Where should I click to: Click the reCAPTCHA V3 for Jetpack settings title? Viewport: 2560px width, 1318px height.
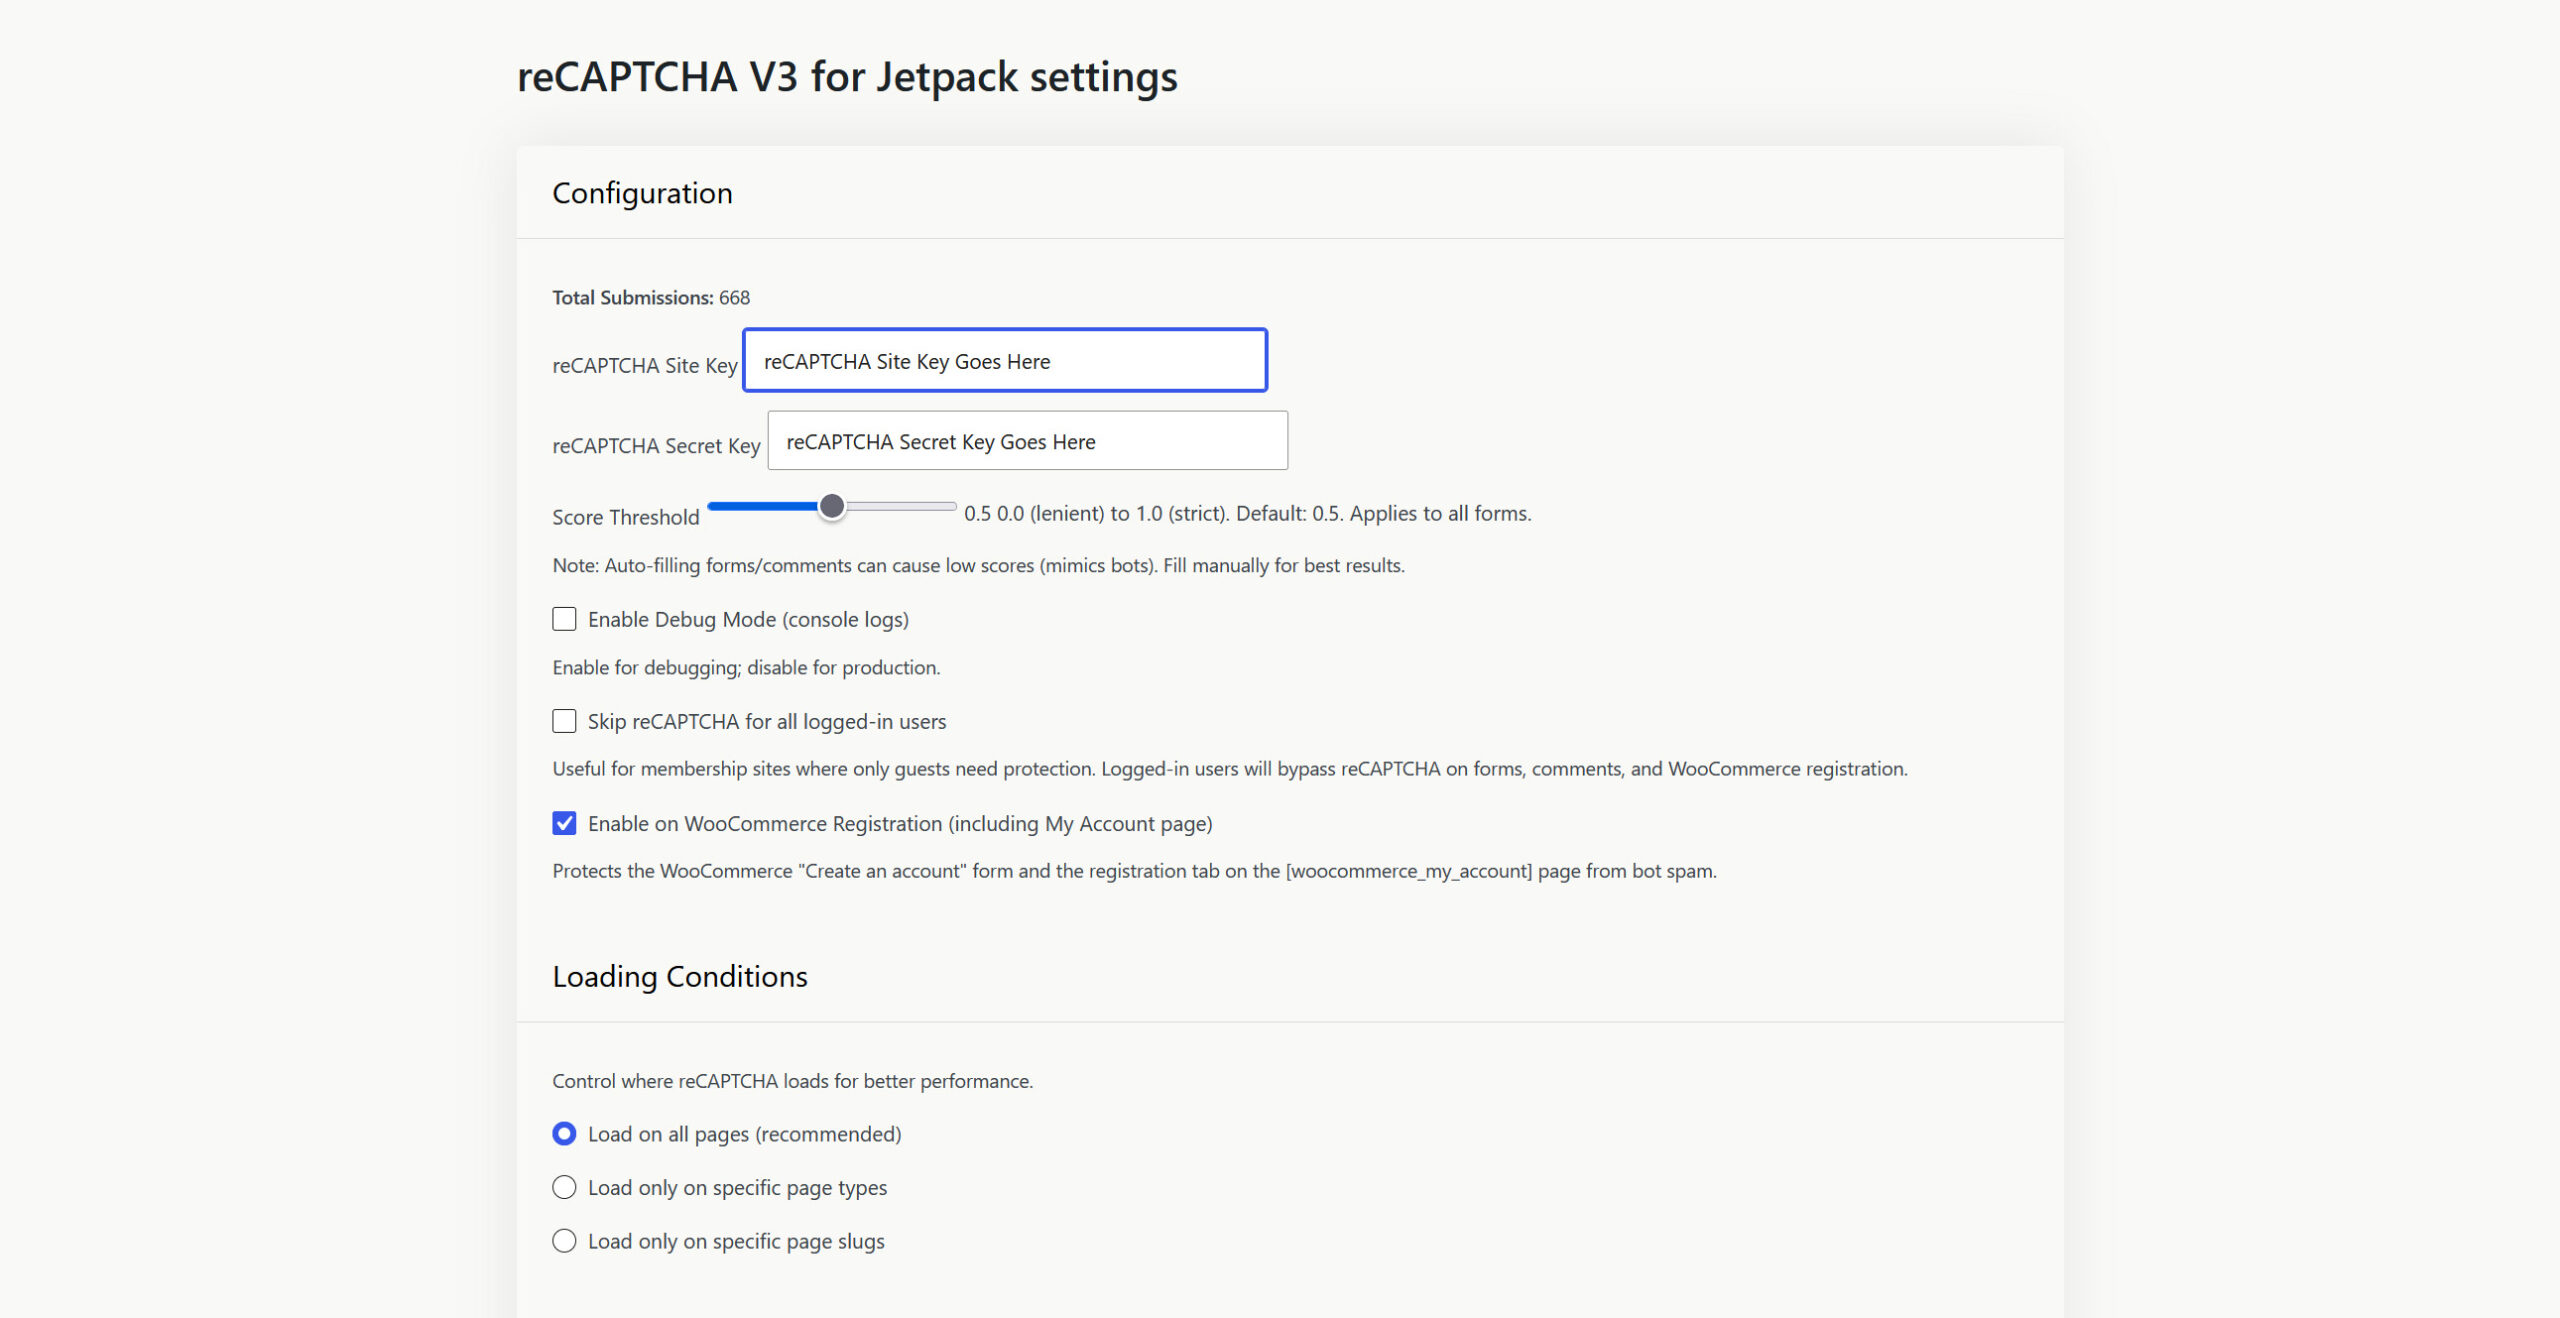coord(847,76)
